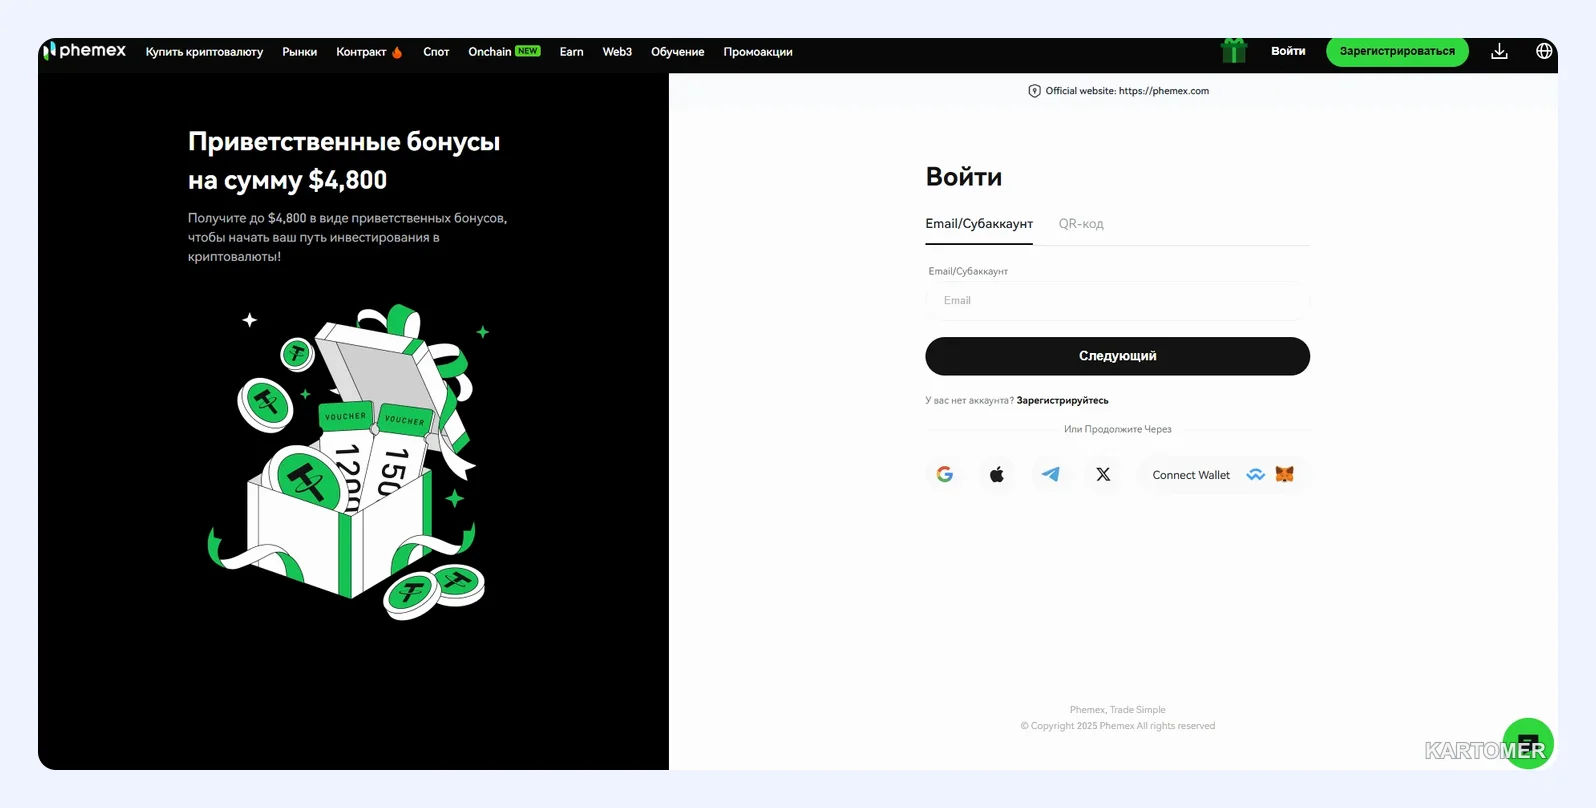Open the Промоакции menu item
This screenshot has height=808, width=1596.
click(758, 52)
